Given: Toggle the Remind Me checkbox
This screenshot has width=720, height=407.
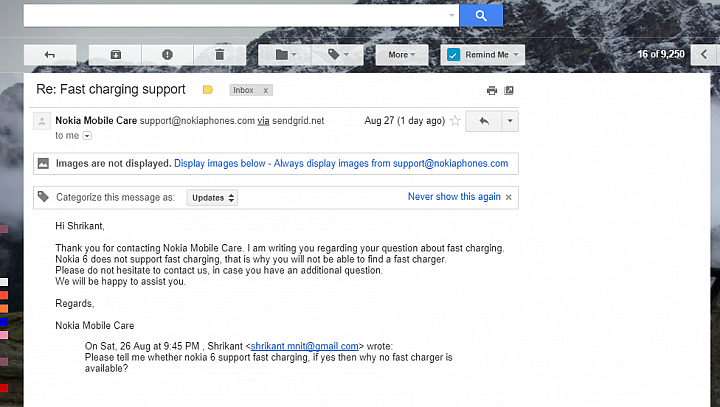Looking at the screenshot, I should pos(453,55).
